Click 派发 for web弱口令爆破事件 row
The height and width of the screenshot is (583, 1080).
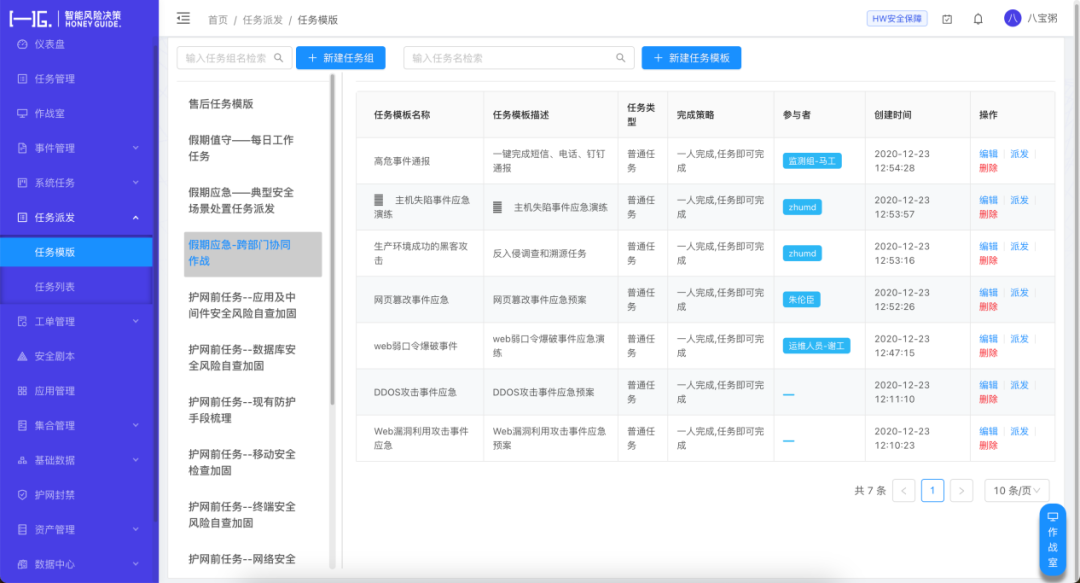(1019, 338)
